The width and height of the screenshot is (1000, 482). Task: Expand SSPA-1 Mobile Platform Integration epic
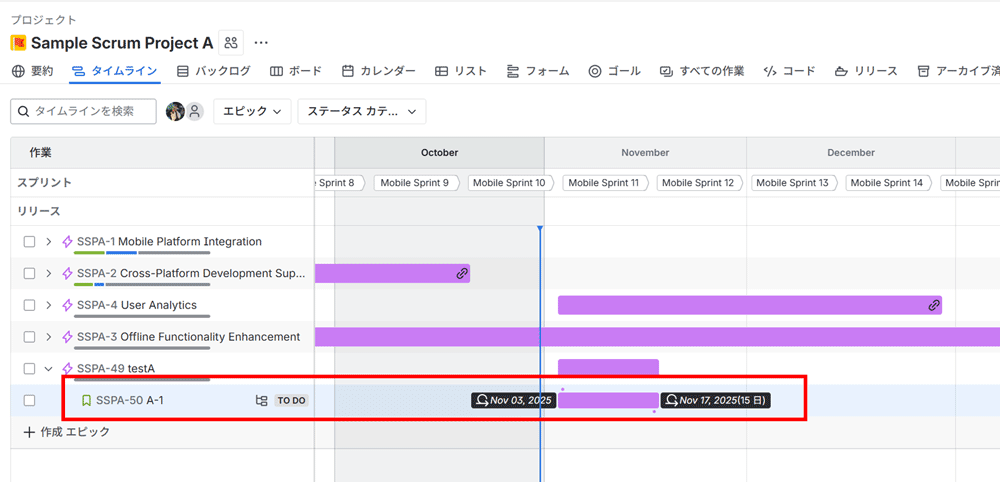(x=48, y=242)
